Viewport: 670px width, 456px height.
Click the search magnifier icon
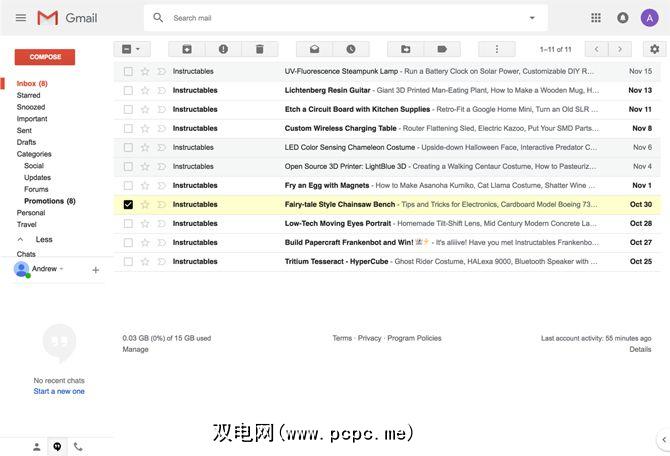158,18
